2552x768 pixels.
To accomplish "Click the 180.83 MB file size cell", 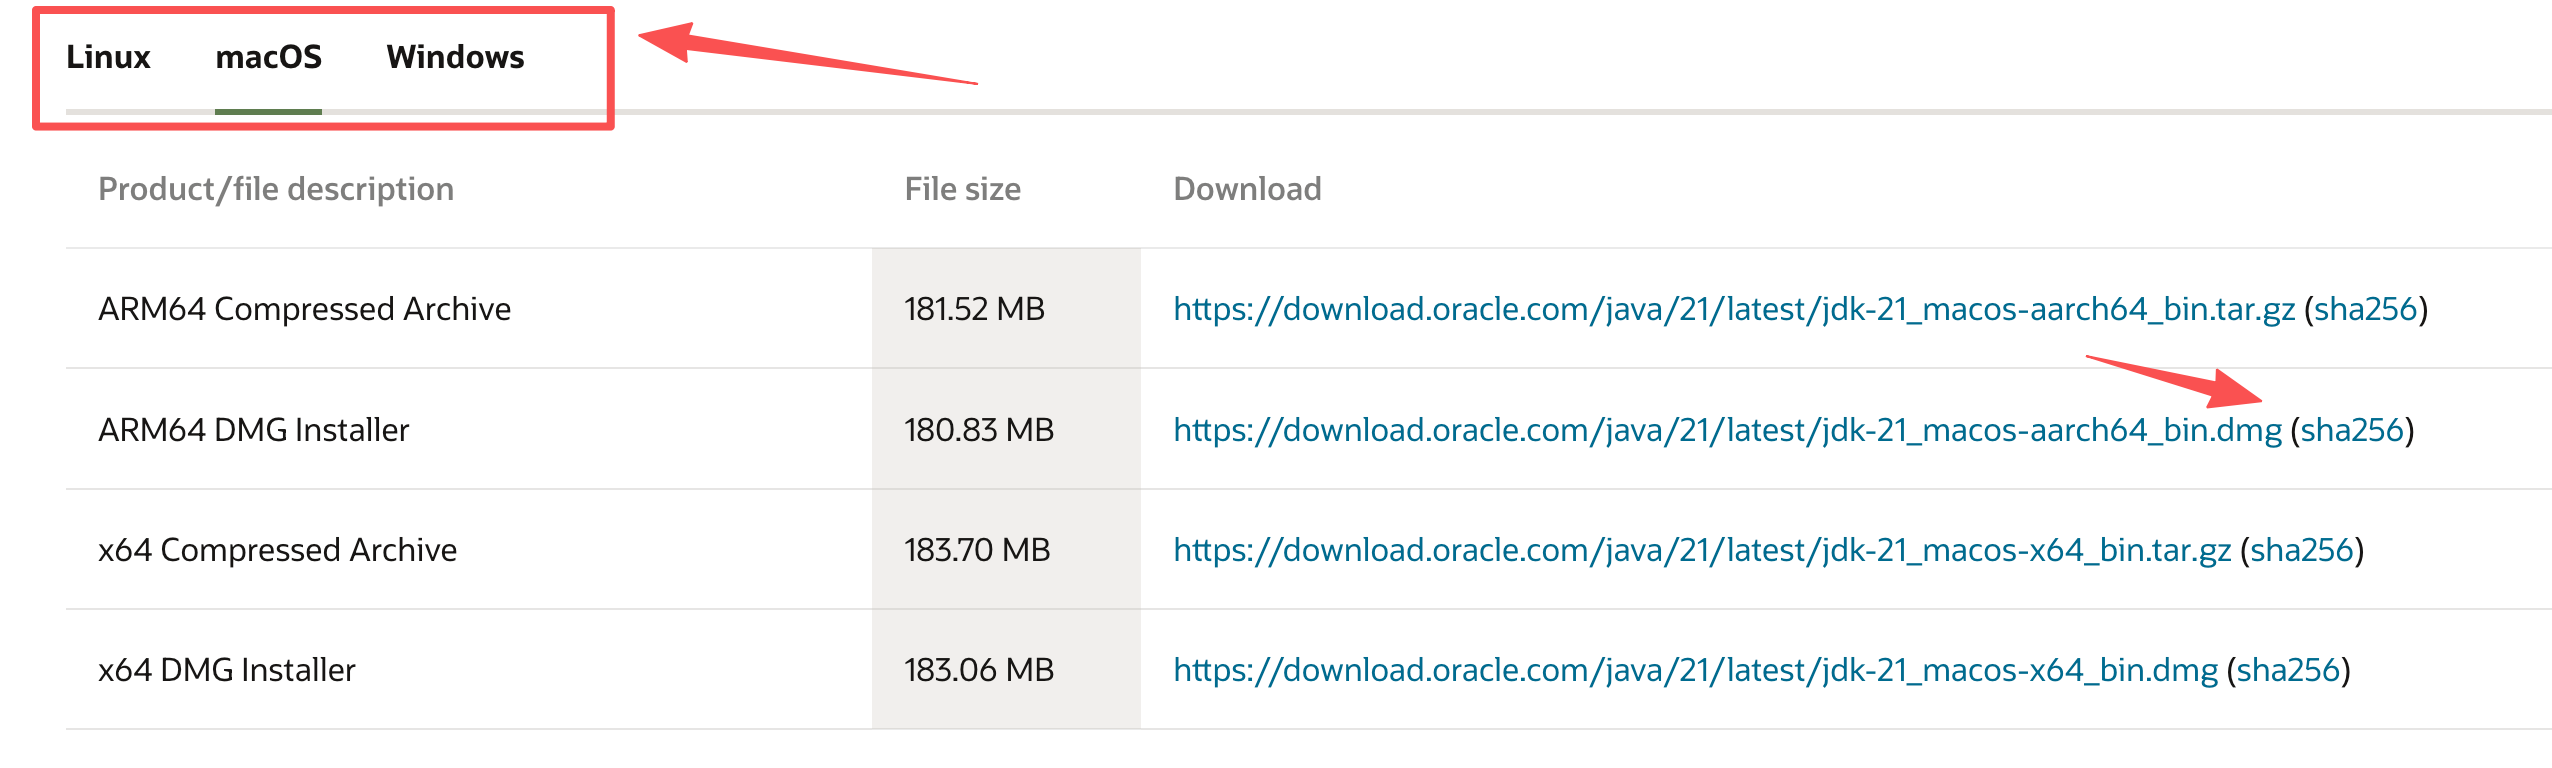I will [978, 431].
